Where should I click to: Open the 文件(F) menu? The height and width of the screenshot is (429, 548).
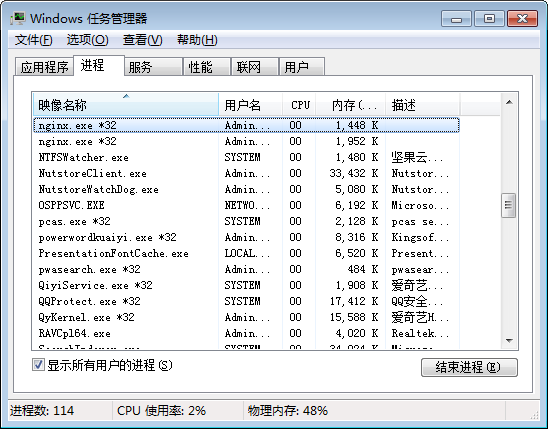[34, 40]
